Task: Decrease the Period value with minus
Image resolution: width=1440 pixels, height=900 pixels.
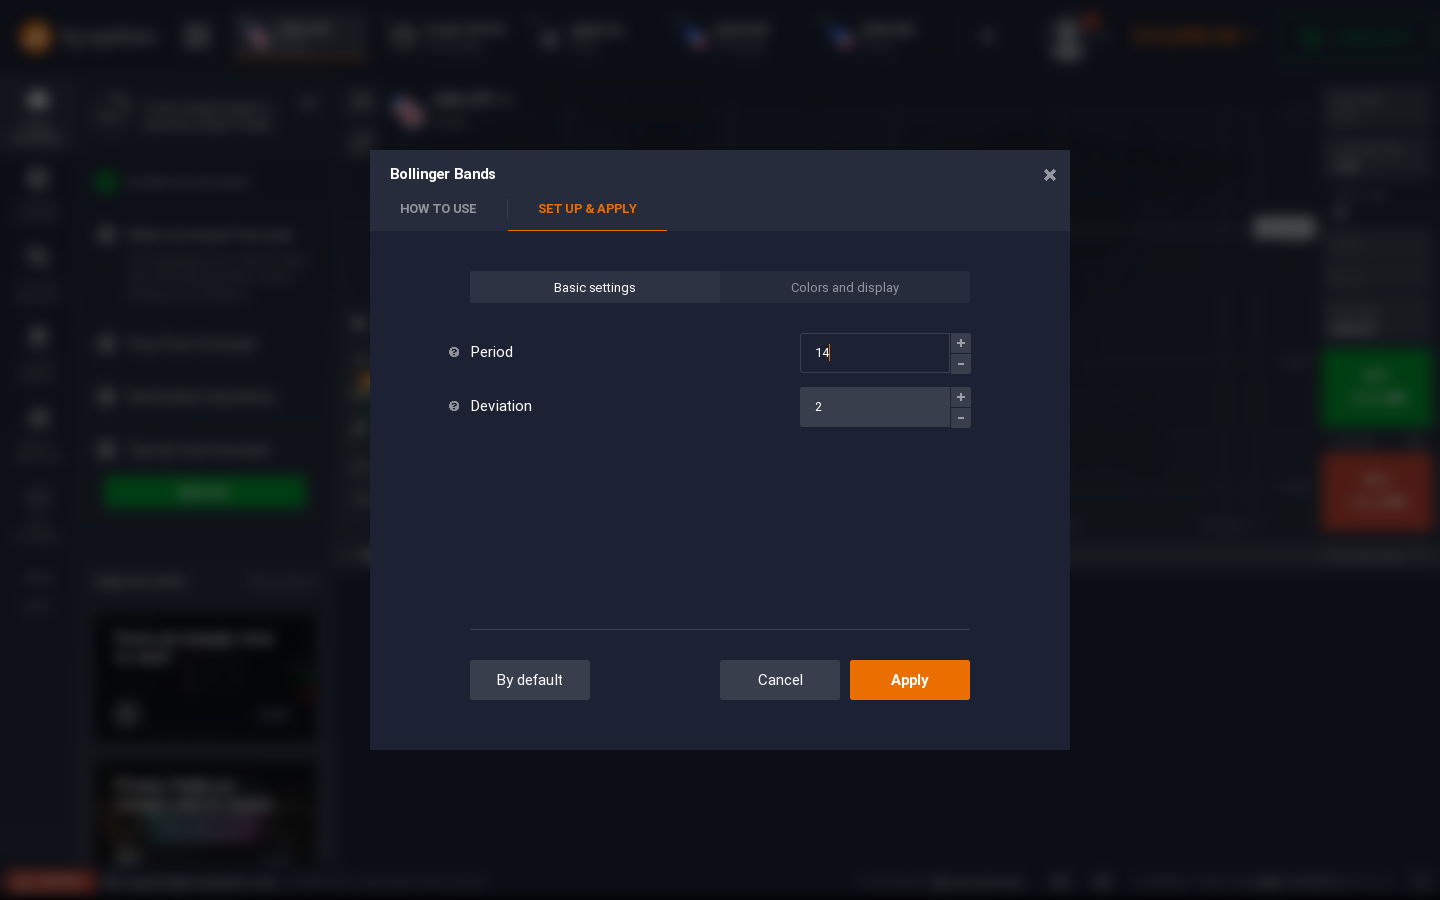Action: pos(961,364)
